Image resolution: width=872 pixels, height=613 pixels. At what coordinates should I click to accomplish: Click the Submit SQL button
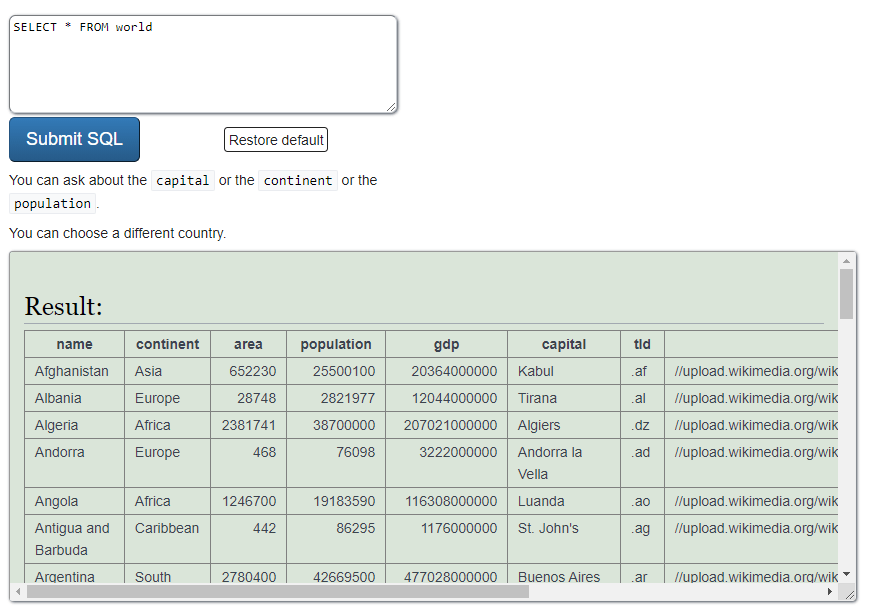coord(74,139)
